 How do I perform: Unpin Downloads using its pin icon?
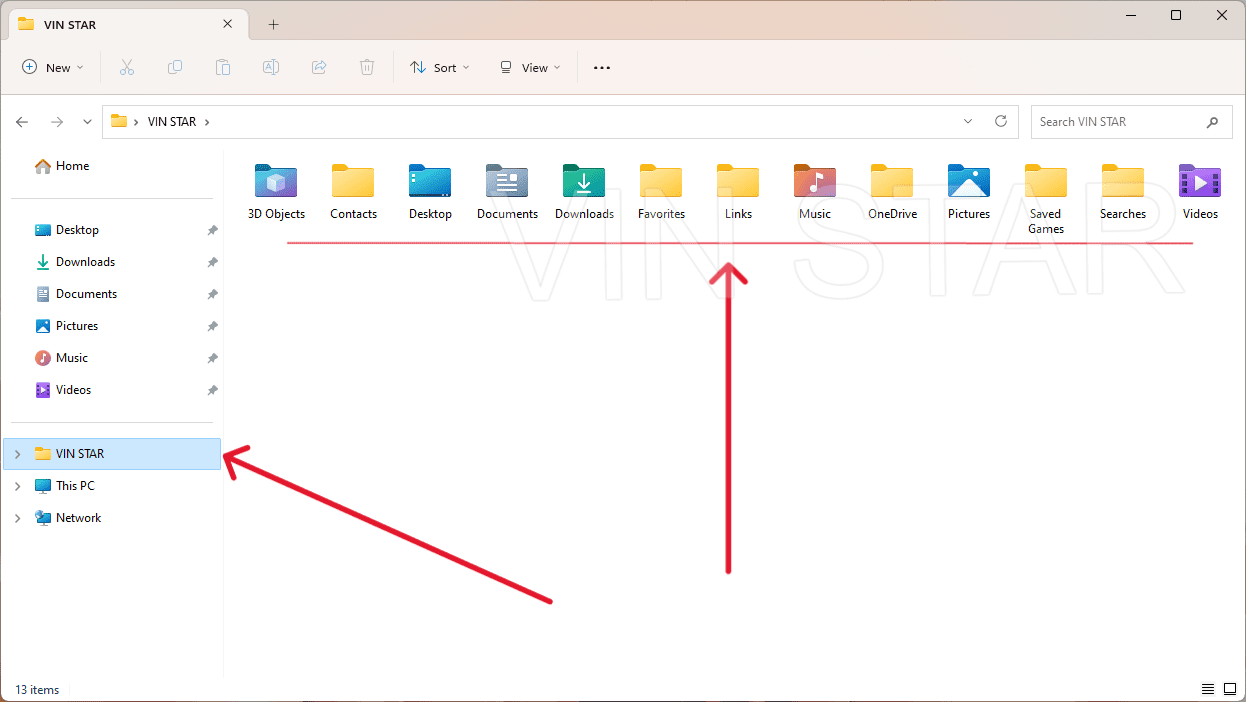point(212,262)
